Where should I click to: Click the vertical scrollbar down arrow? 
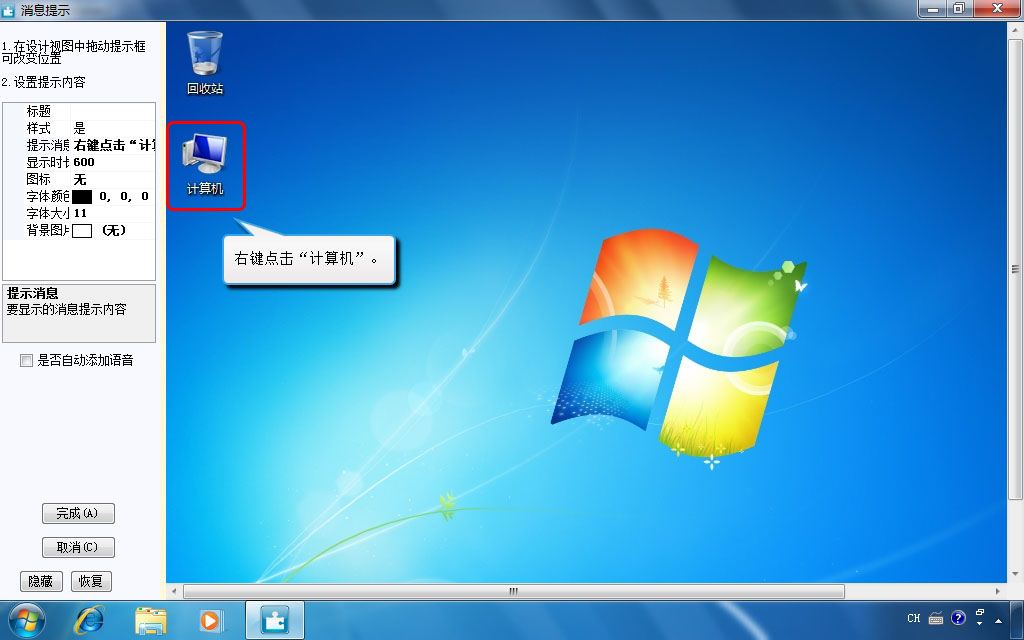(x=1016, y=574)
